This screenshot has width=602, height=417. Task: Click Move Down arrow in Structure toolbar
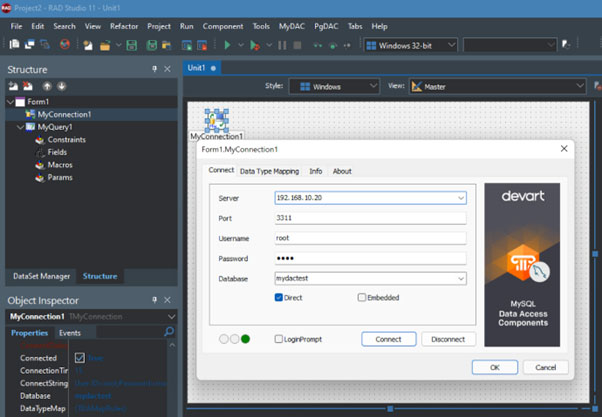tap(61, 86)
